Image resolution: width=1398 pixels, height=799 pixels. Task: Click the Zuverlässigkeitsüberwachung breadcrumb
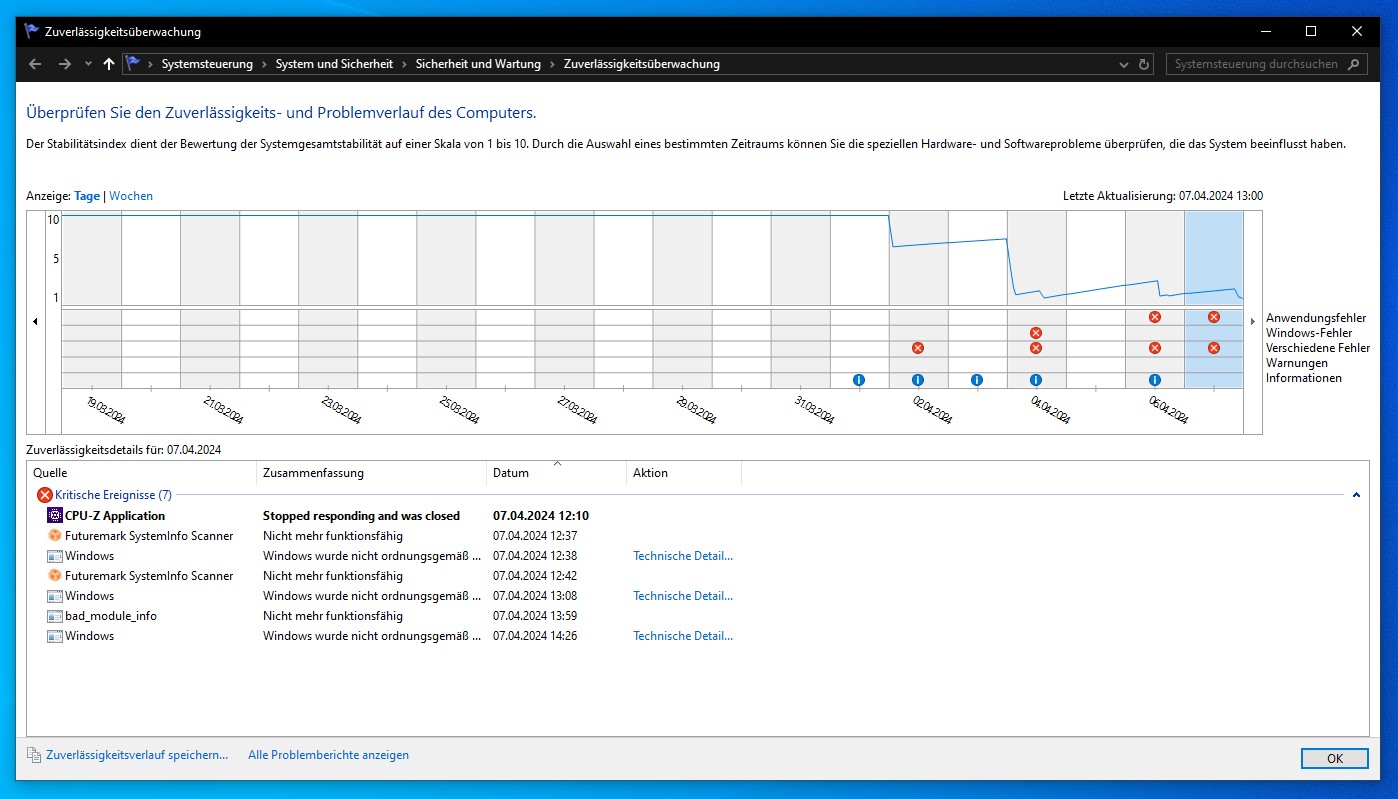[x=642, y=64]
